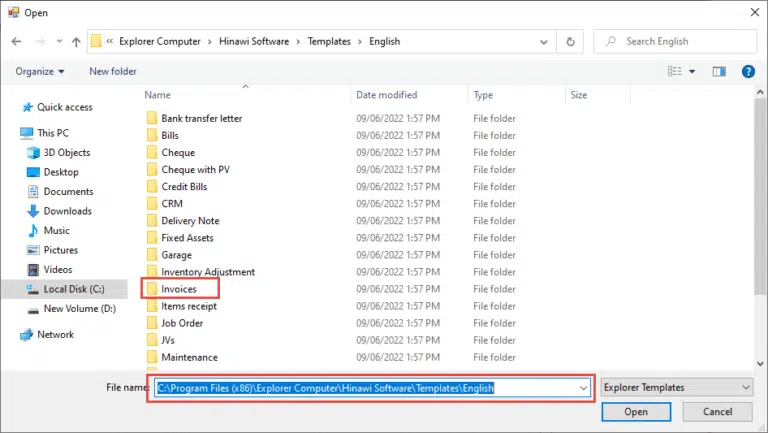Click Hinawi Software in address breadcrumb

254,42
